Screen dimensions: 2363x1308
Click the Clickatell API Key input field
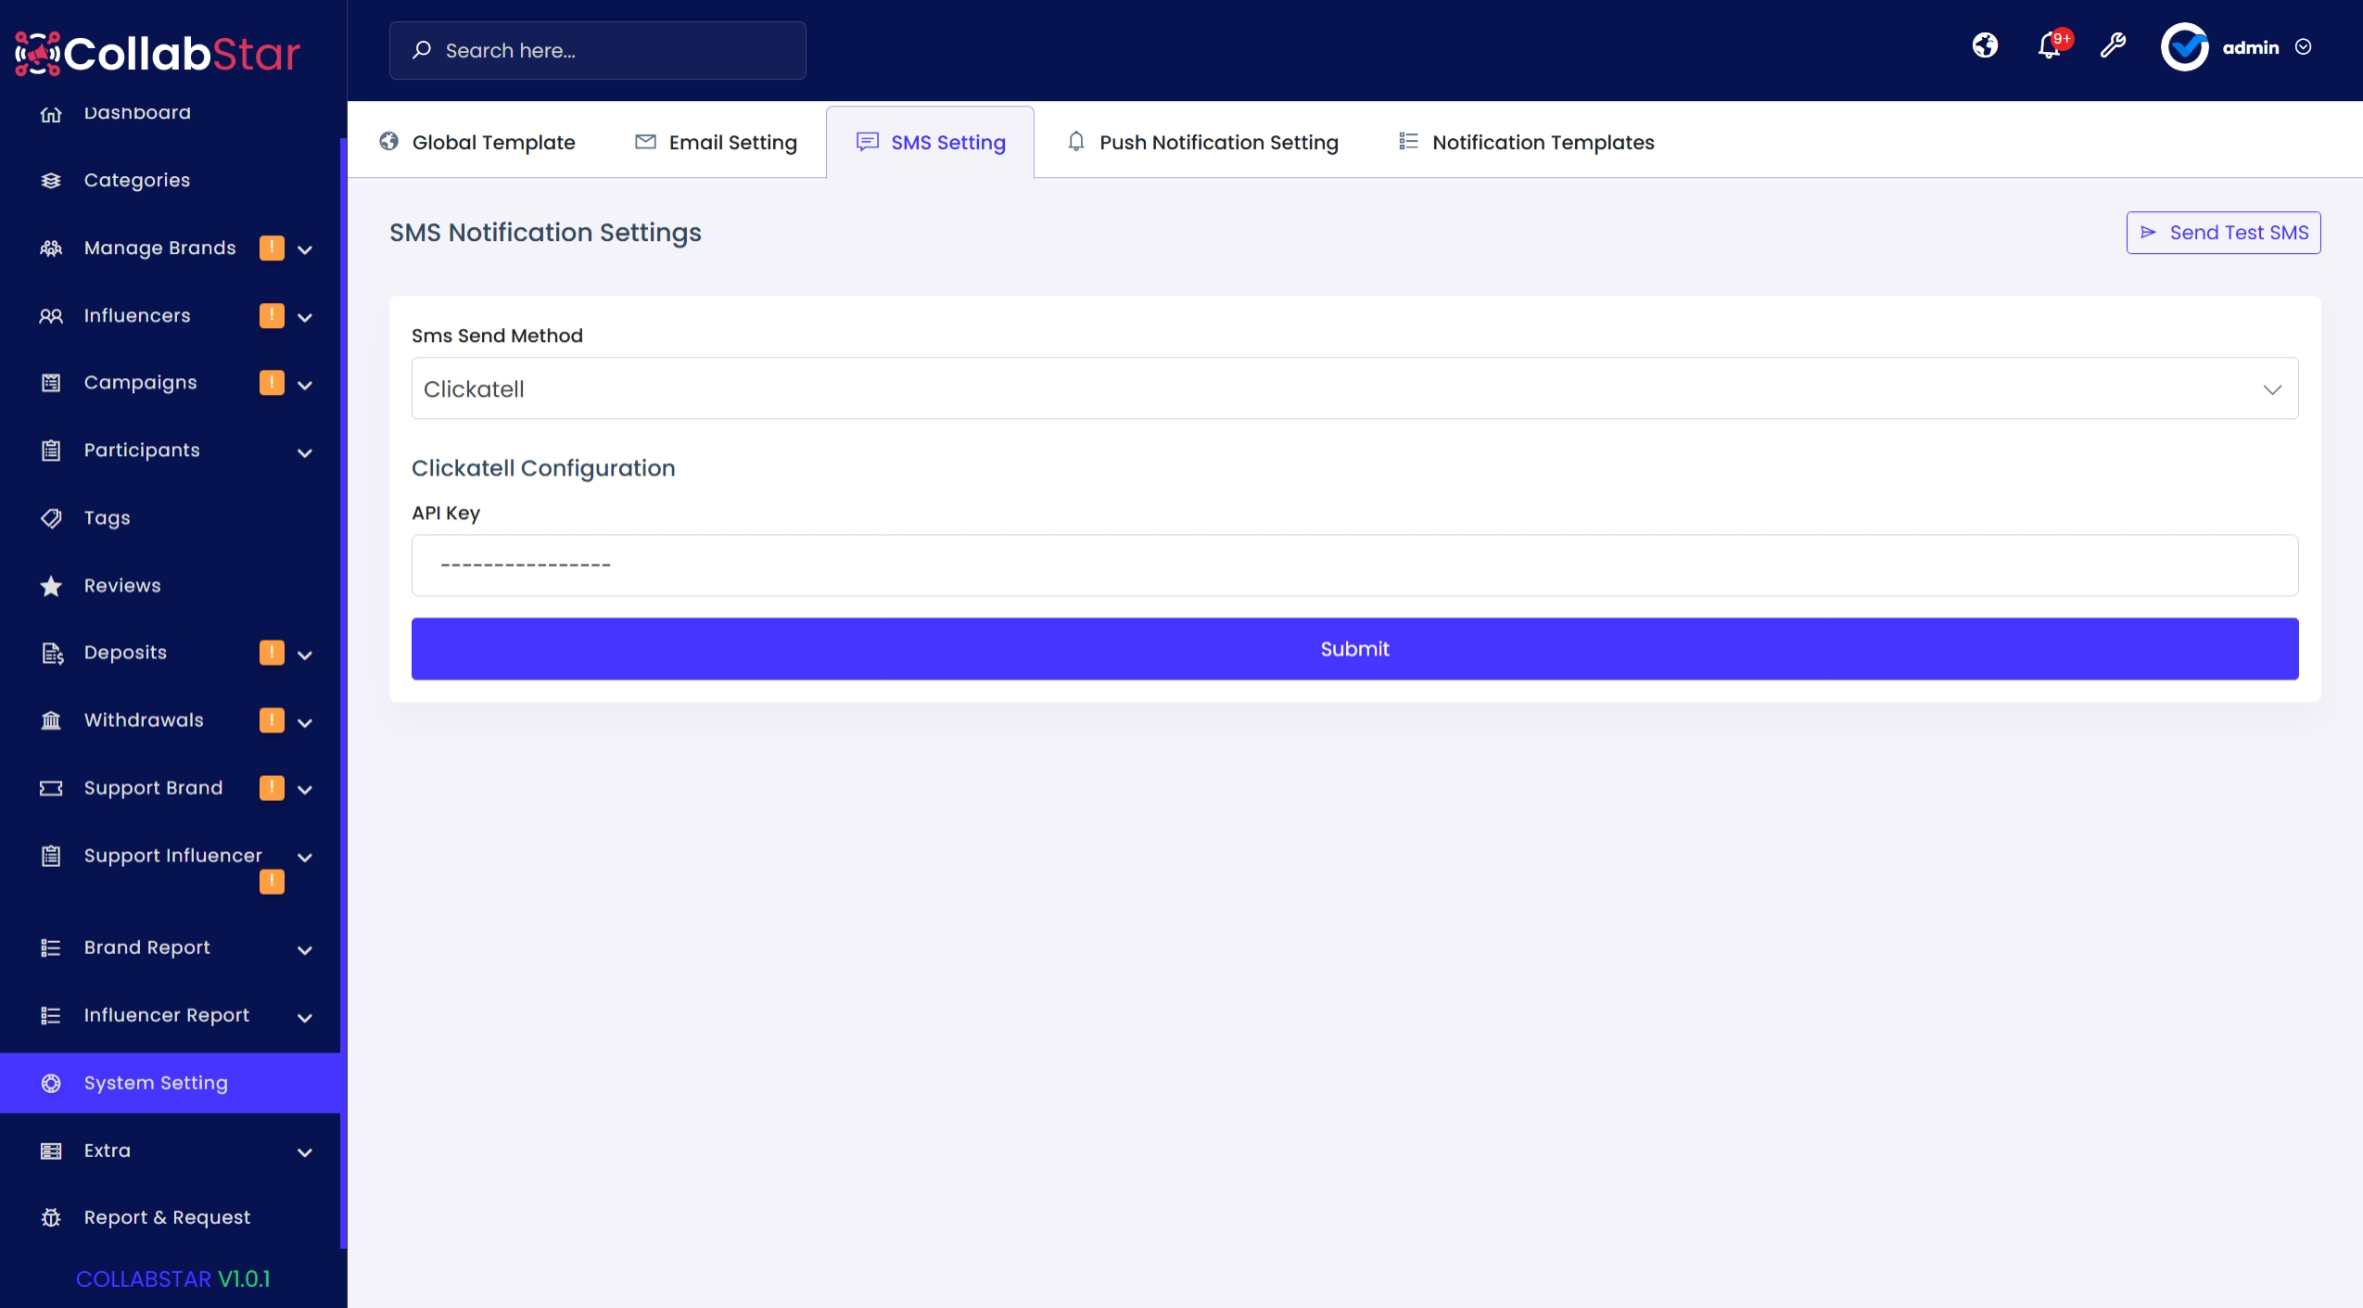1354,565
